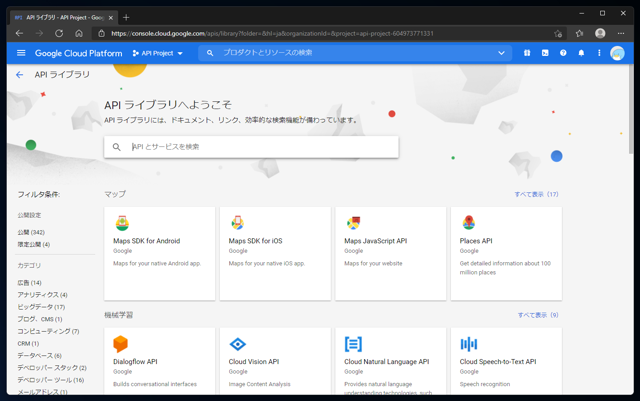Open the Maps JavaScript API title
The height and width of the screenshot is (401, 640).
(x=376, y=241)
